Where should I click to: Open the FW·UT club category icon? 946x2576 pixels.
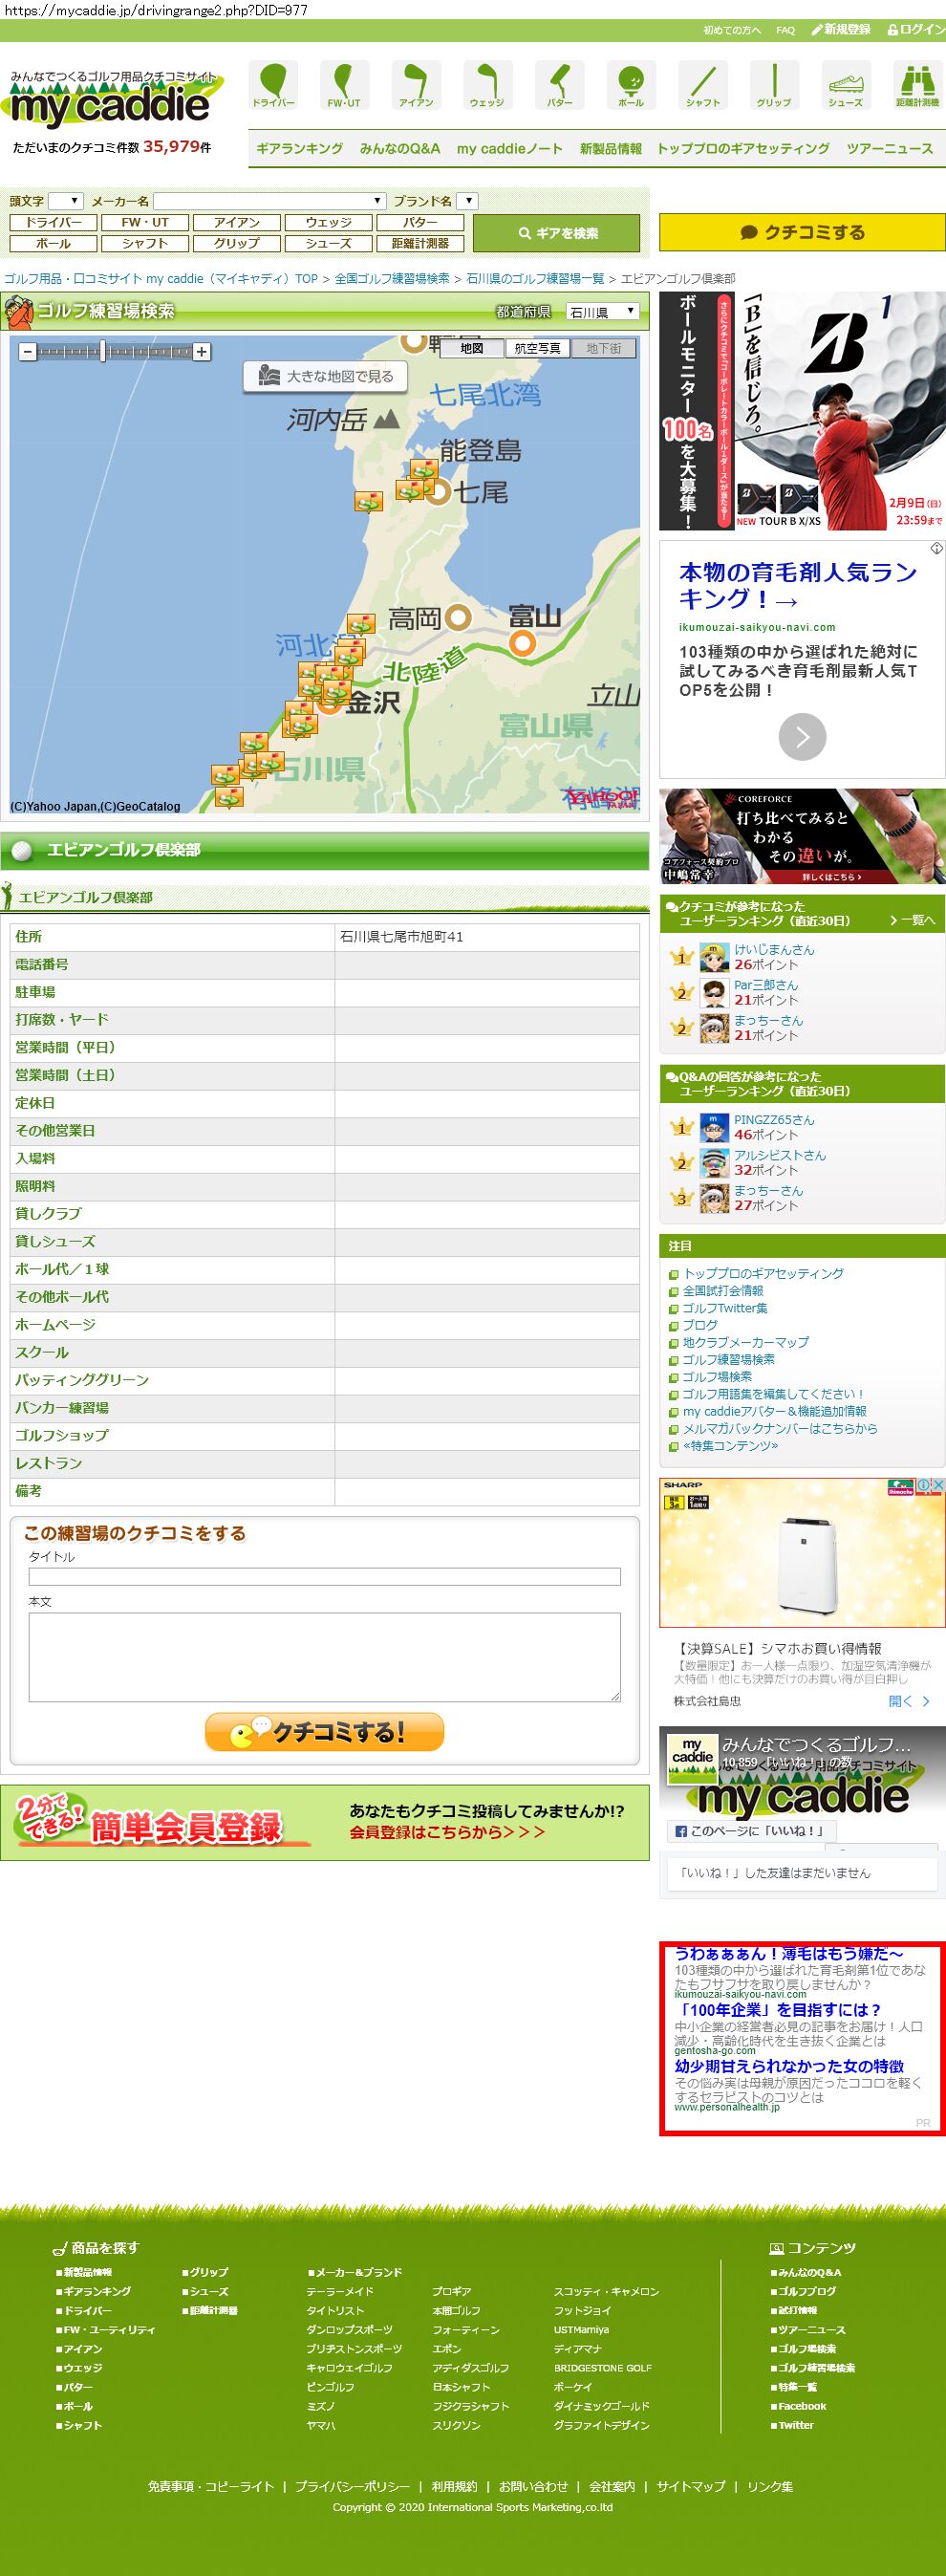tap(344, 84)
